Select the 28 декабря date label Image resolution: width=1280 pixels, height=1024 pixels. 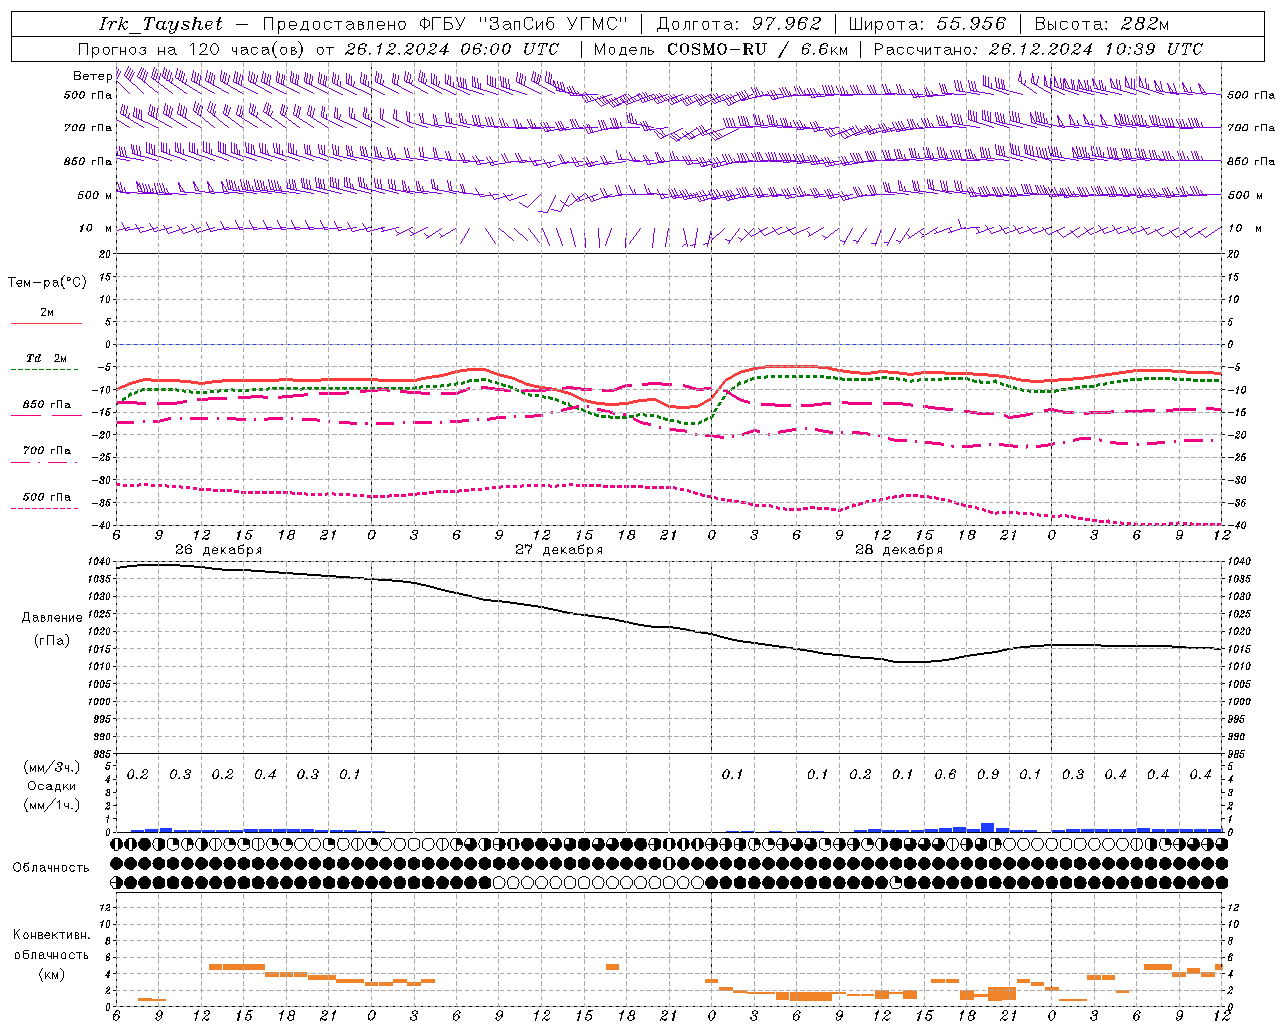(x=899, y=550)
